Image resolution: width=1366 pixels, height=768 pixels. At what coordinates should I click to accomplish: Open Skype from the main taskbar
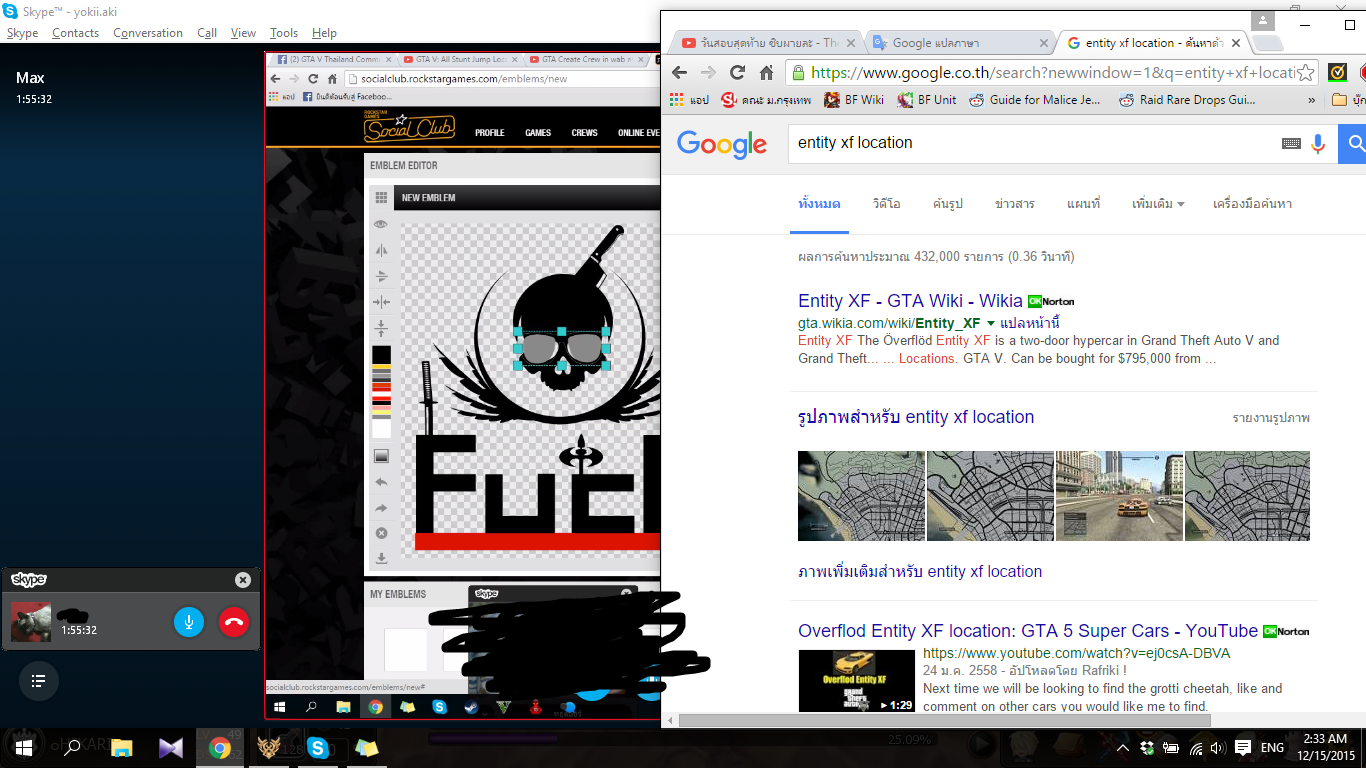(x=318, y=748)
